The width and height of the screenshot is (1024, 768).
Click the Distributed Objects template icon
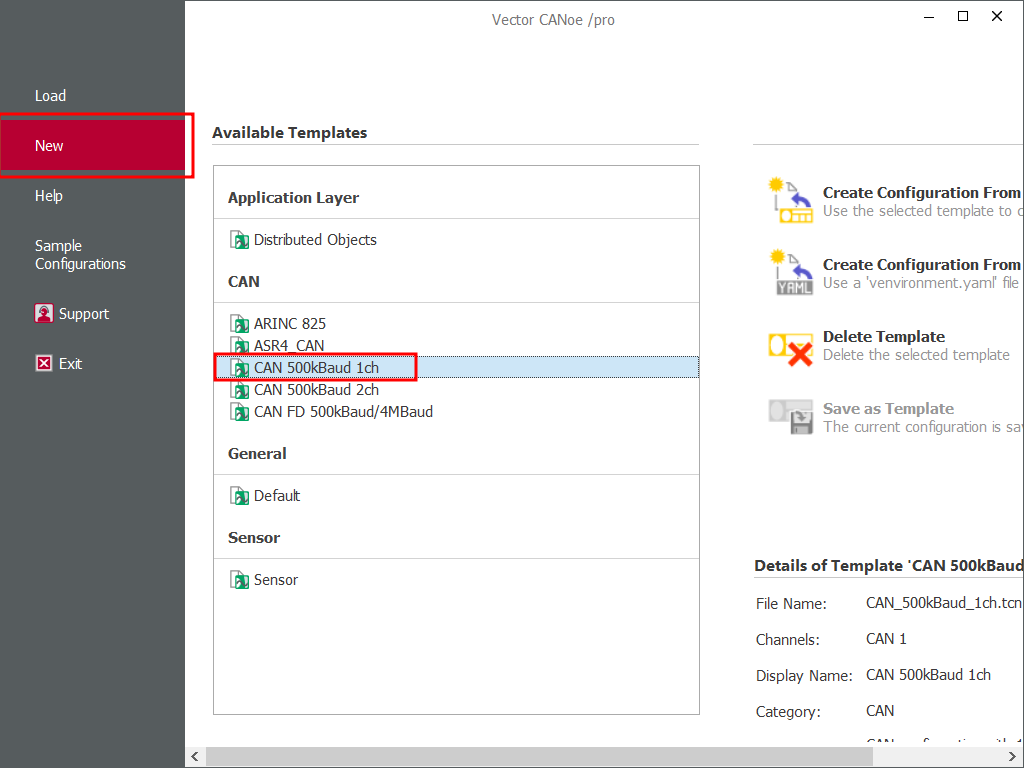pos(240,240)
